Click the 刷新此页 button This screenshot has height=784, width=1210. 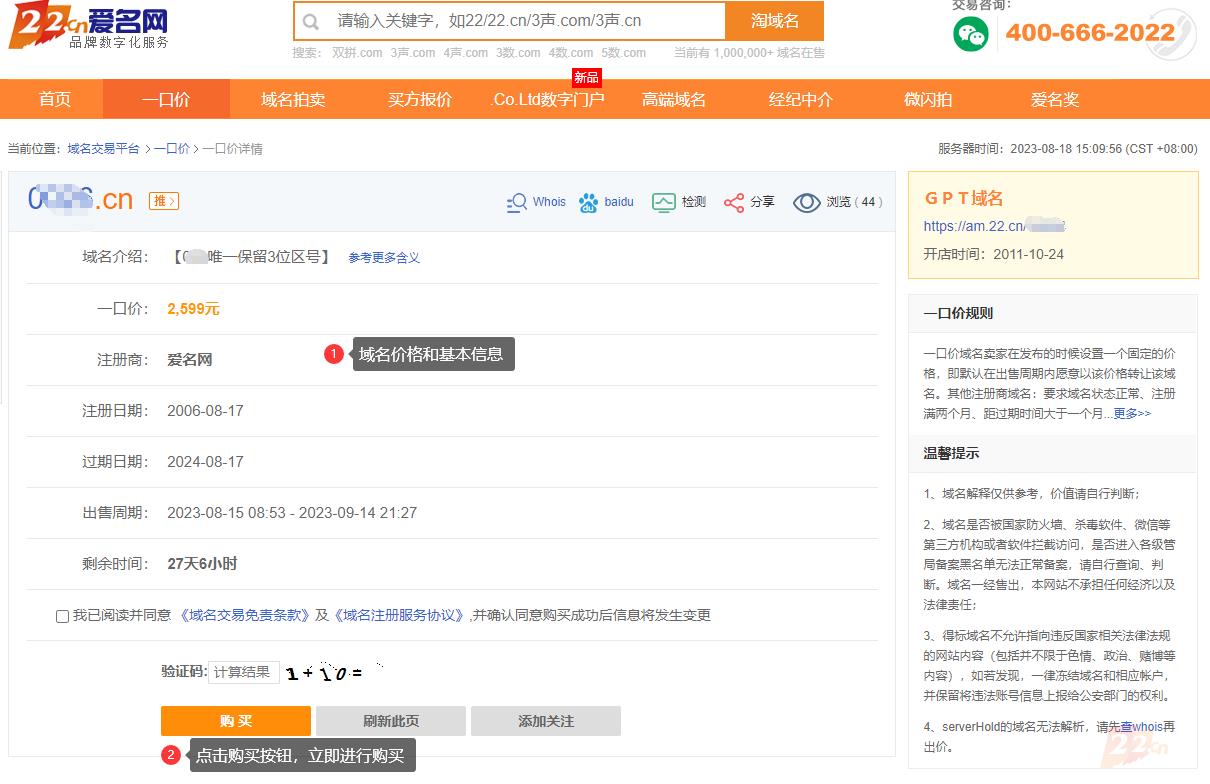391,721
